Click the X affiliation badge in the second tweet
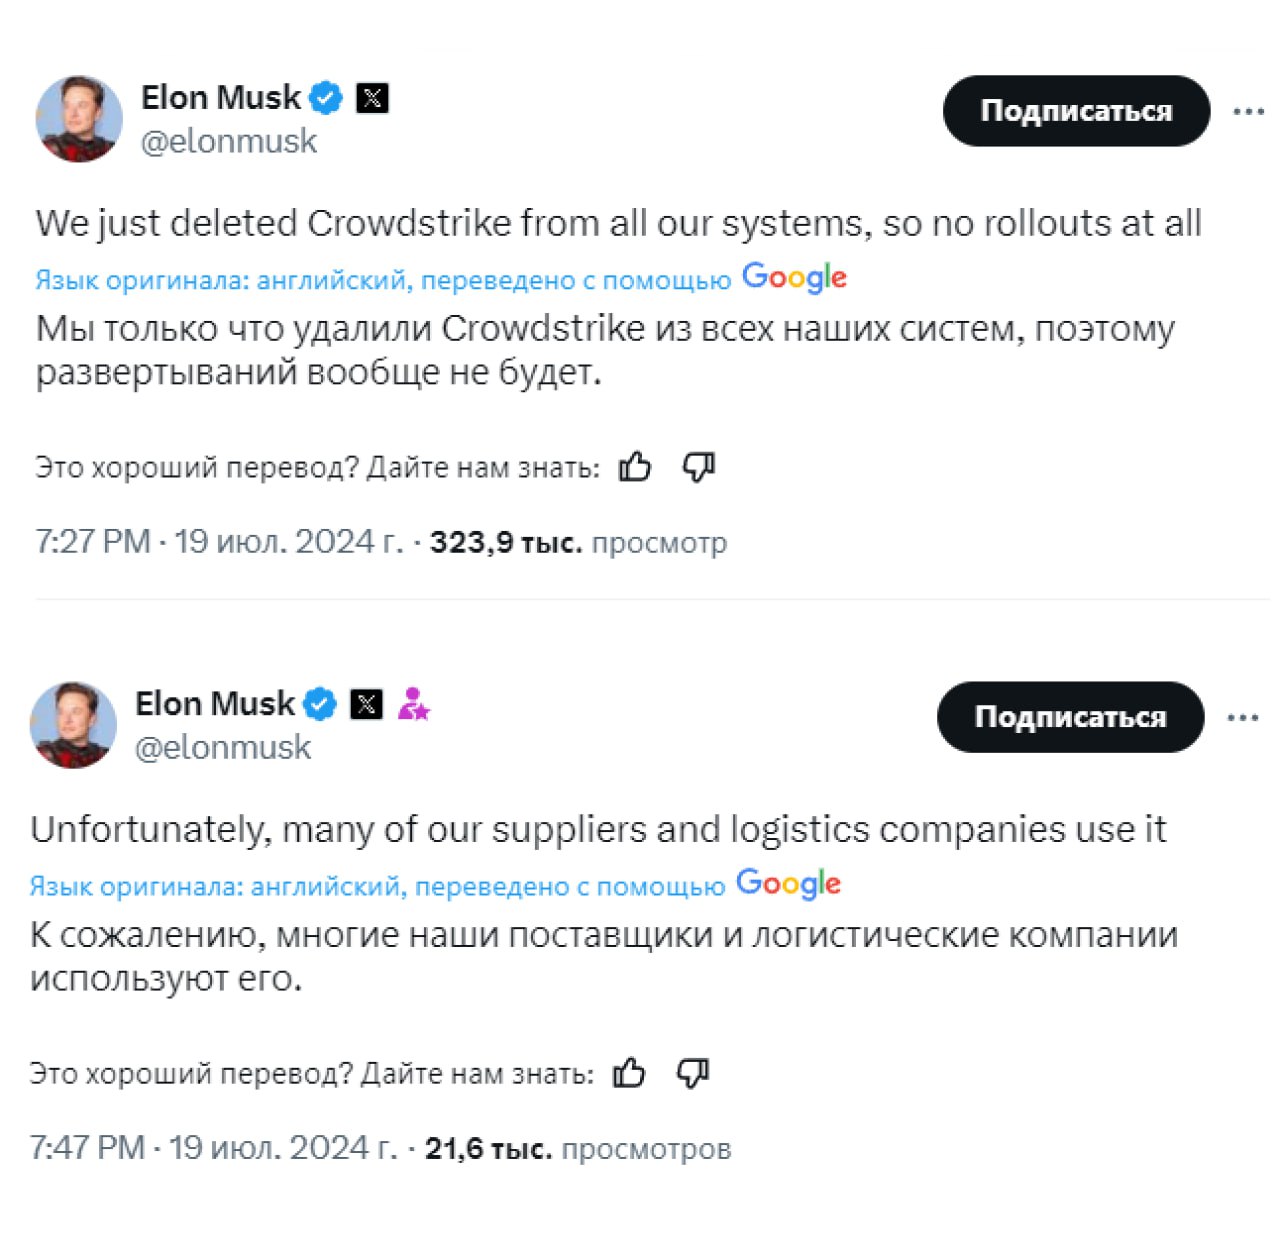 (x=366, y=704)
